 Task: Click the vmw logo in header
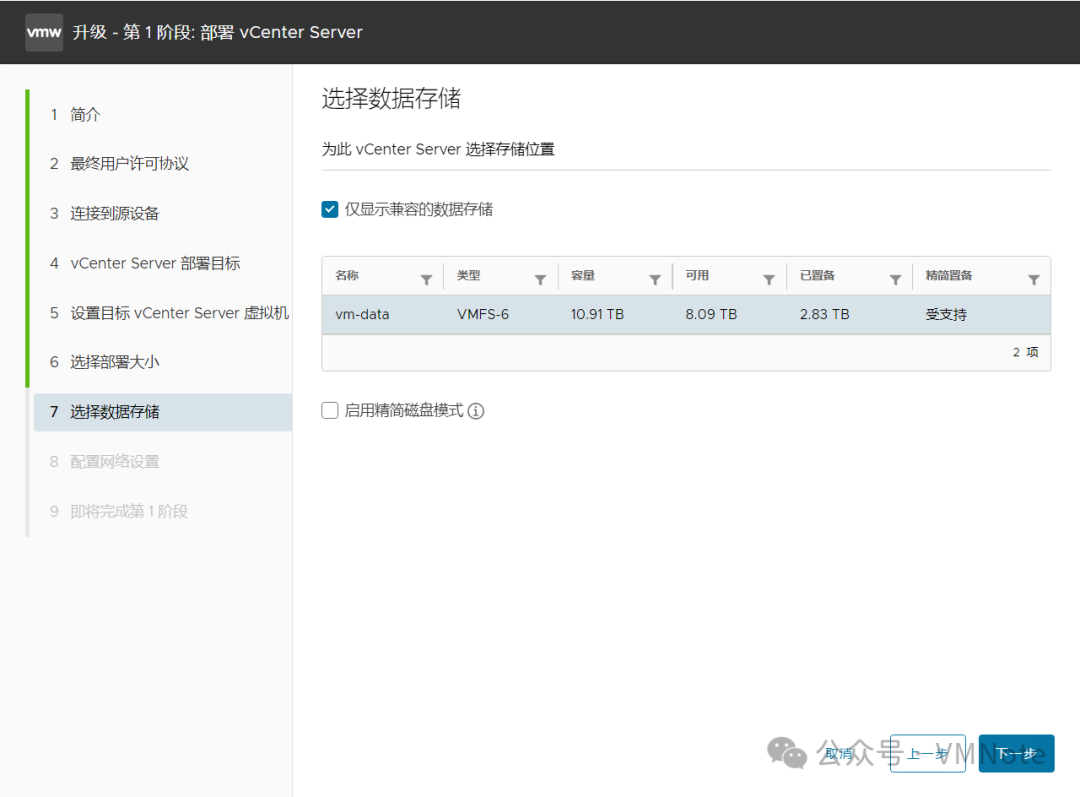click(x=44, y=32)
